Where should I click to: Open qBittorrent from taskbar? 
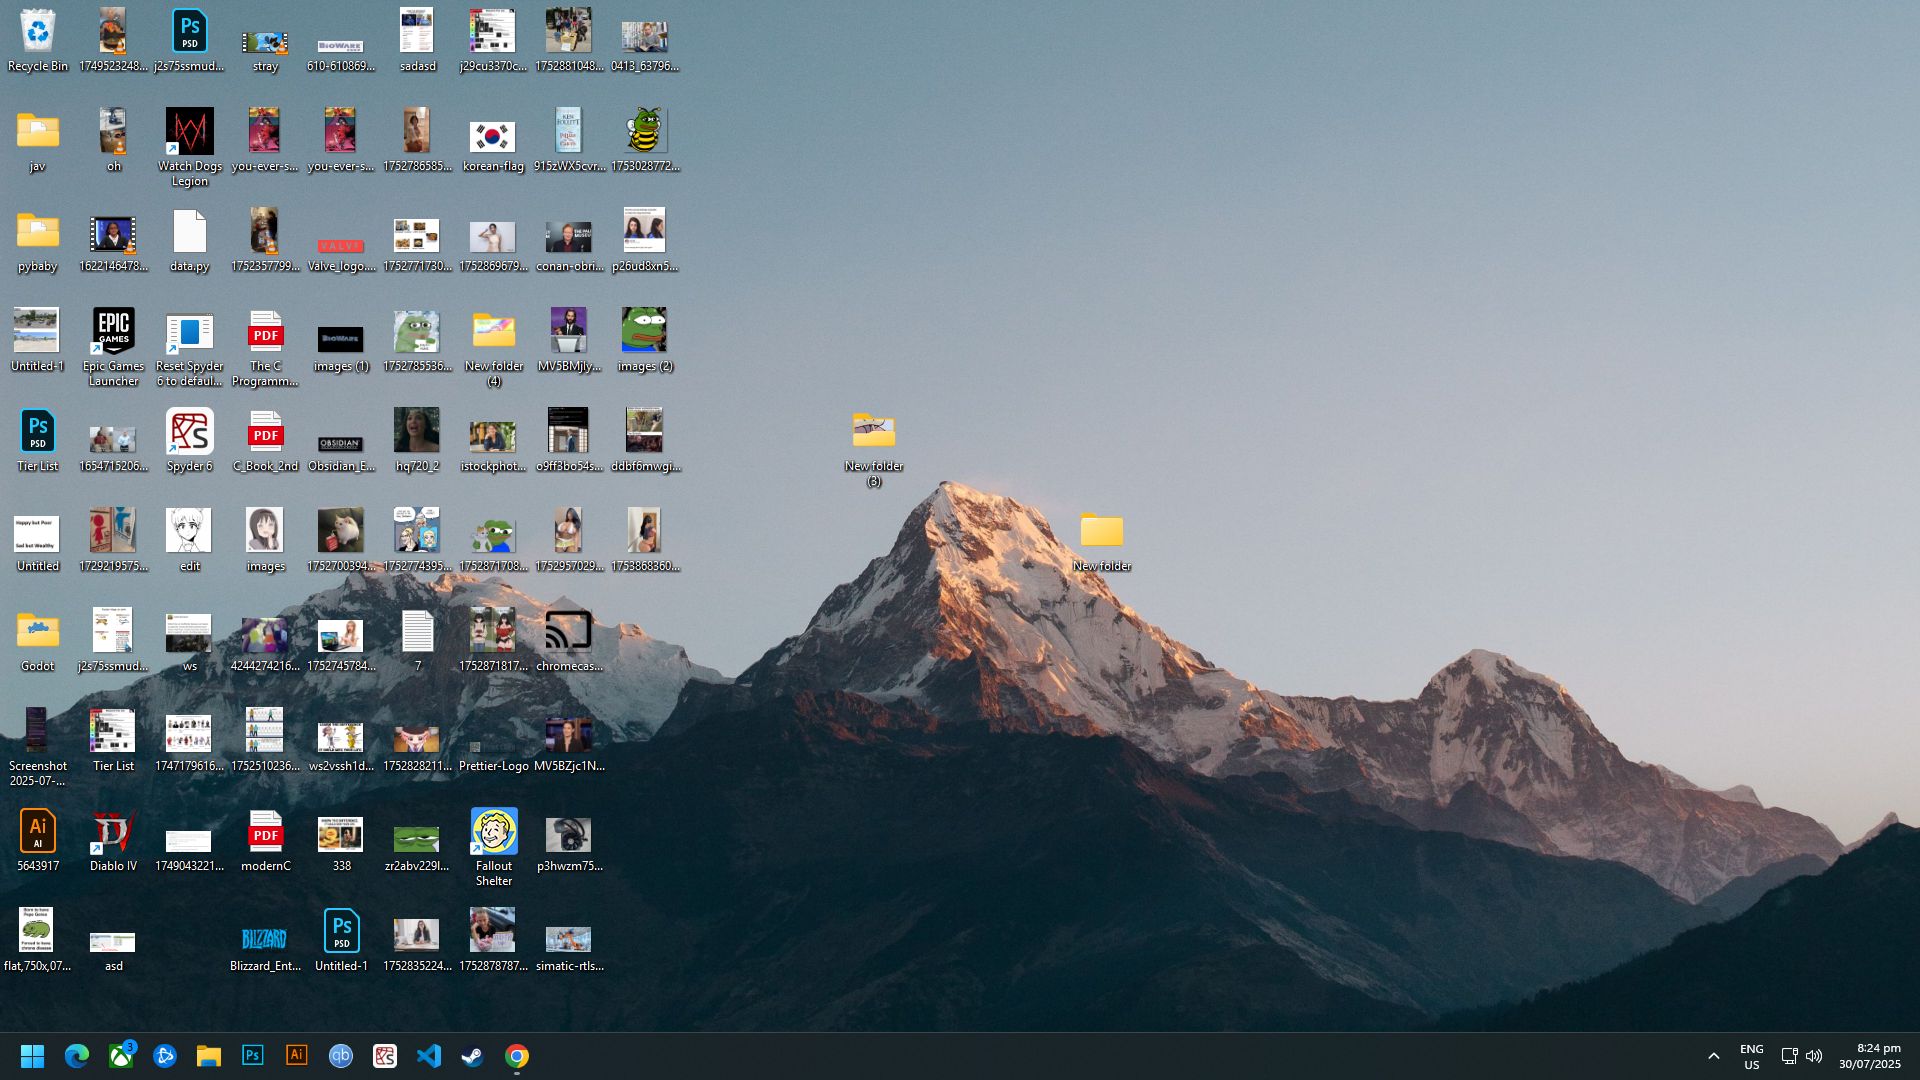click(341, 1056)
